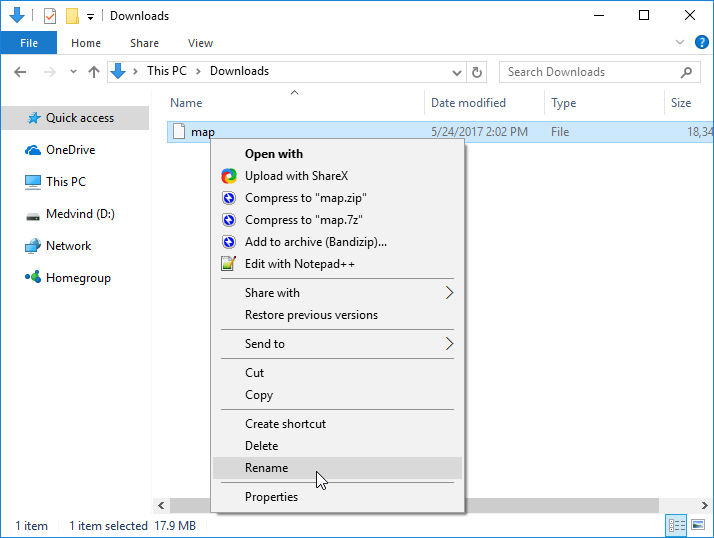Image resolution: width=714 pixels, height=538 pixels.
Task: Sort by the Size column header
Action: pos(689,103)
